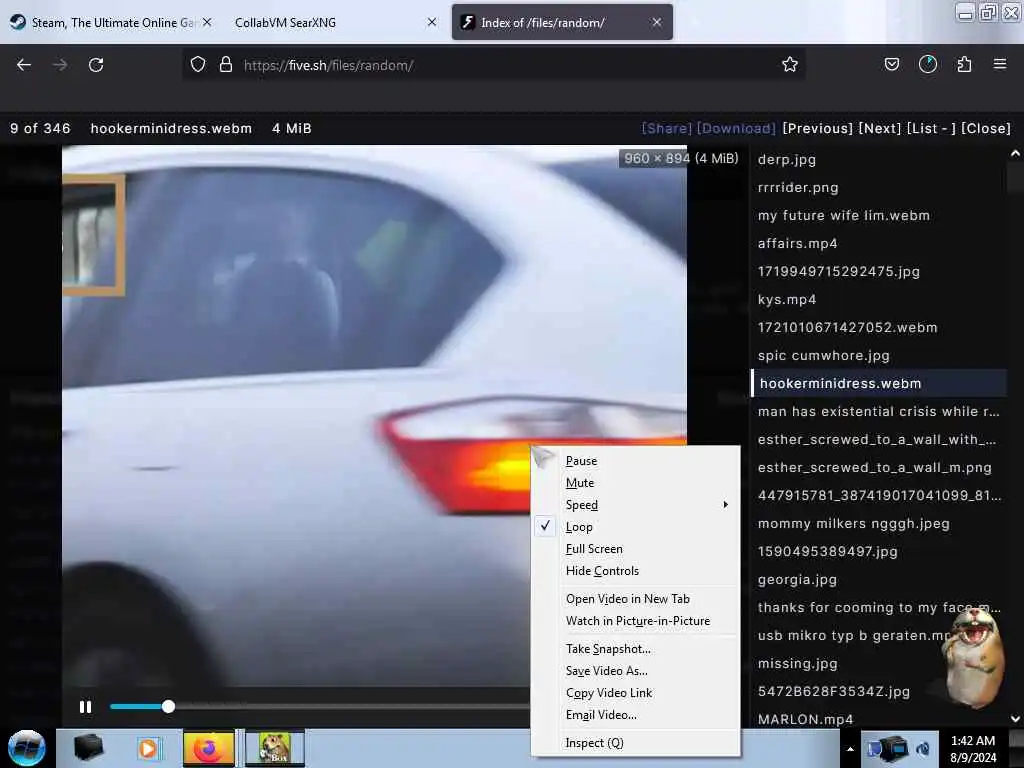The width and height of the screenshot is (1024, 768).
Task: Open rrrrider.png in the file list
Action: [797, 187]
